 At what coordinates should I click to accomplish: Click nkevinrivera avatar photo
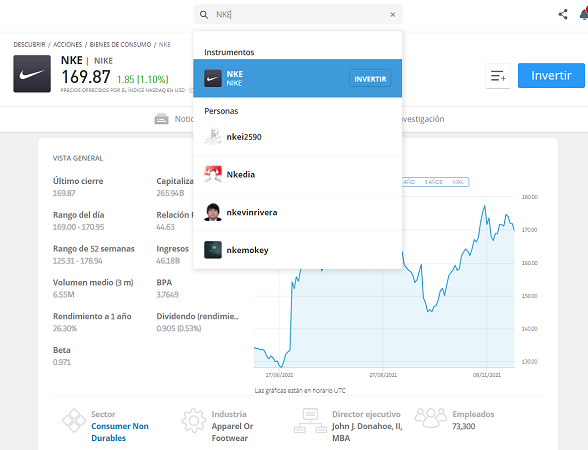click(213, 212)
